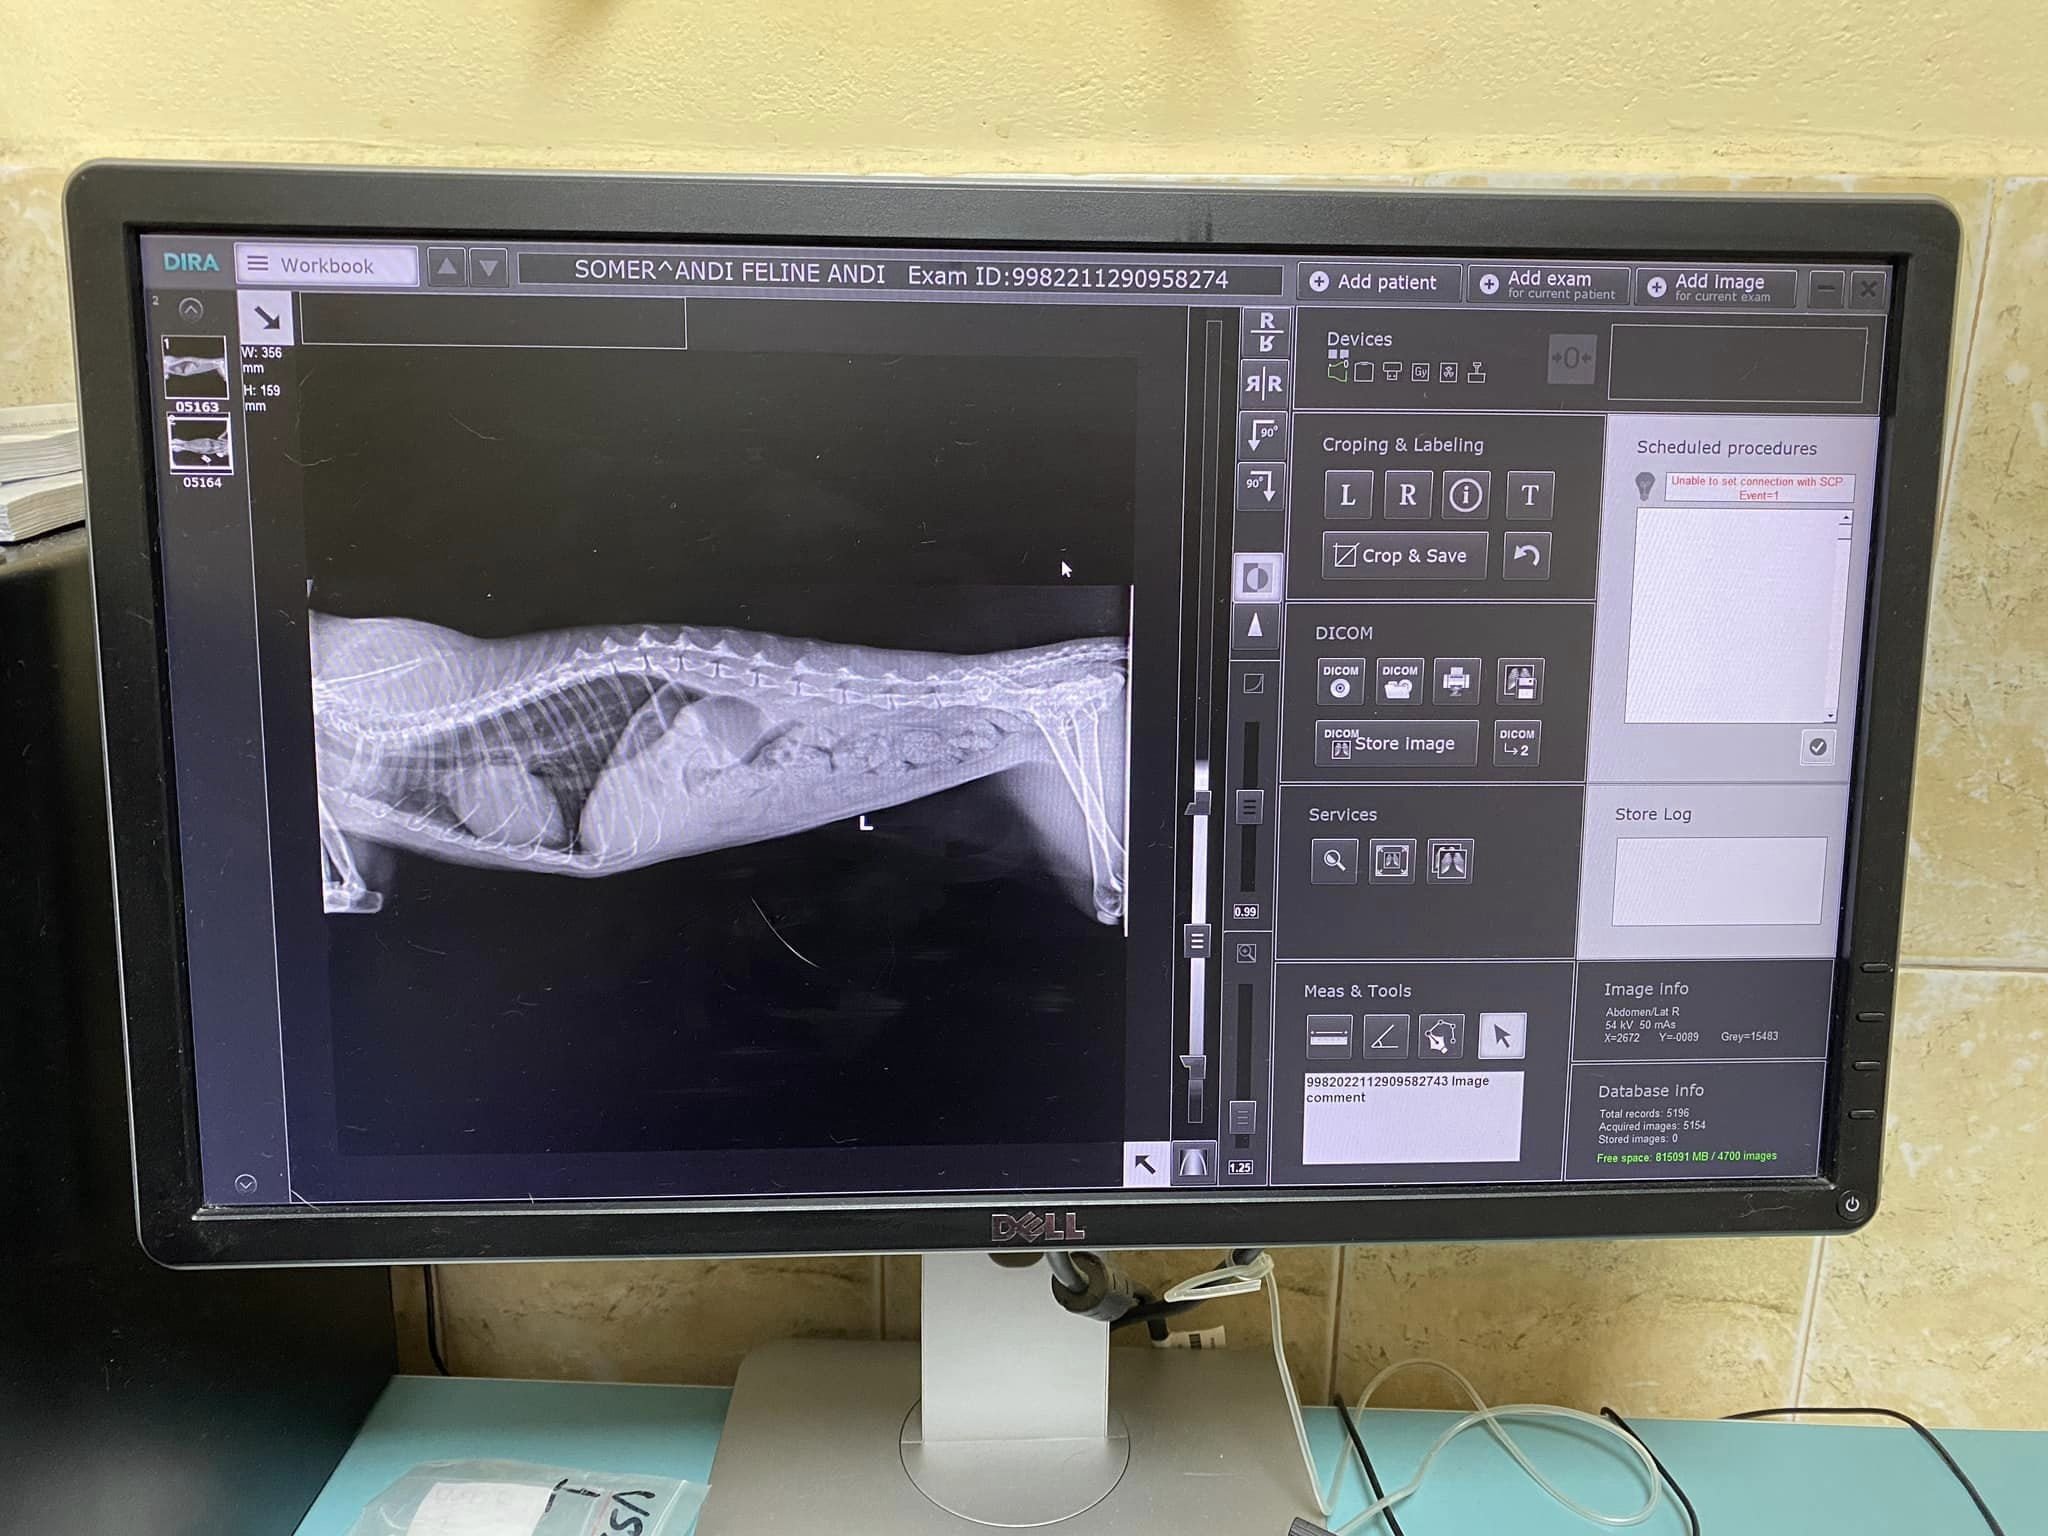This screenshot has width=2048, height=1536.
Task: Click the X-ray tube stand device icon
Action: pyautogui.click(x=1477, y=373)
